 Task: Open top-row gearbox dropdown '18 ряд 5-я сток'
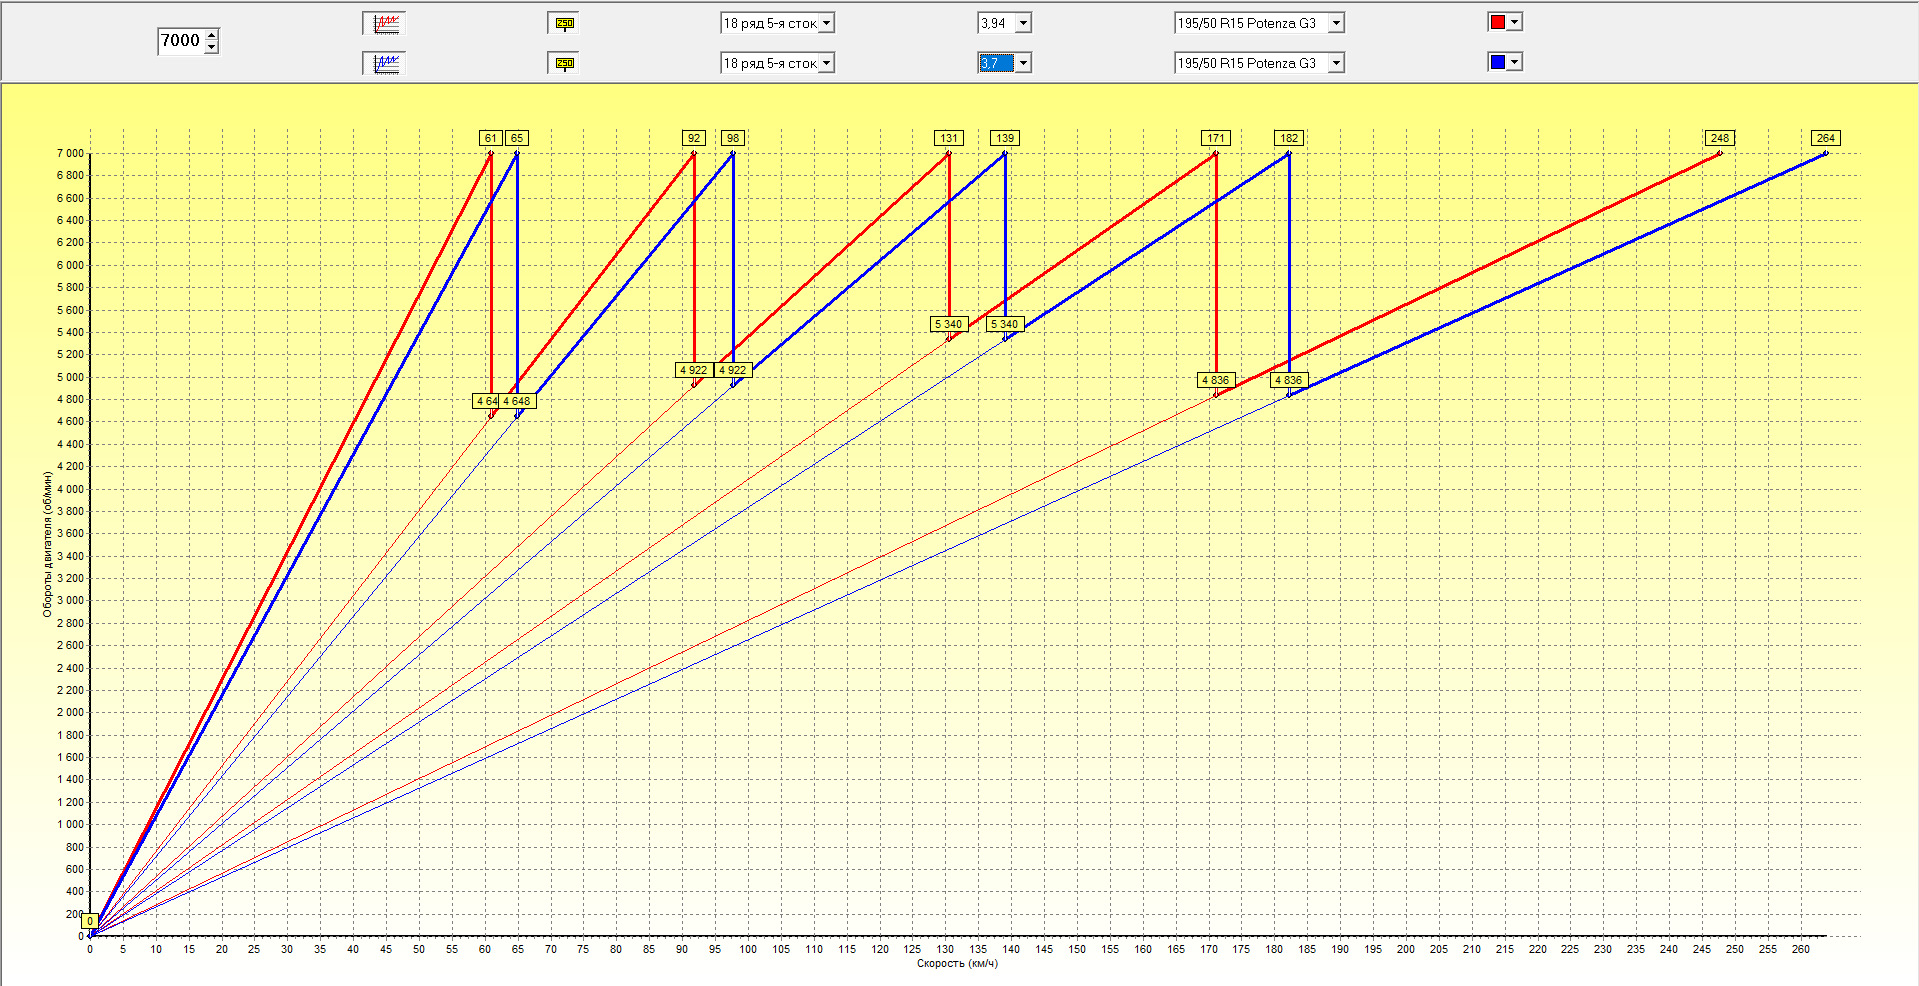tap(777, 23)
